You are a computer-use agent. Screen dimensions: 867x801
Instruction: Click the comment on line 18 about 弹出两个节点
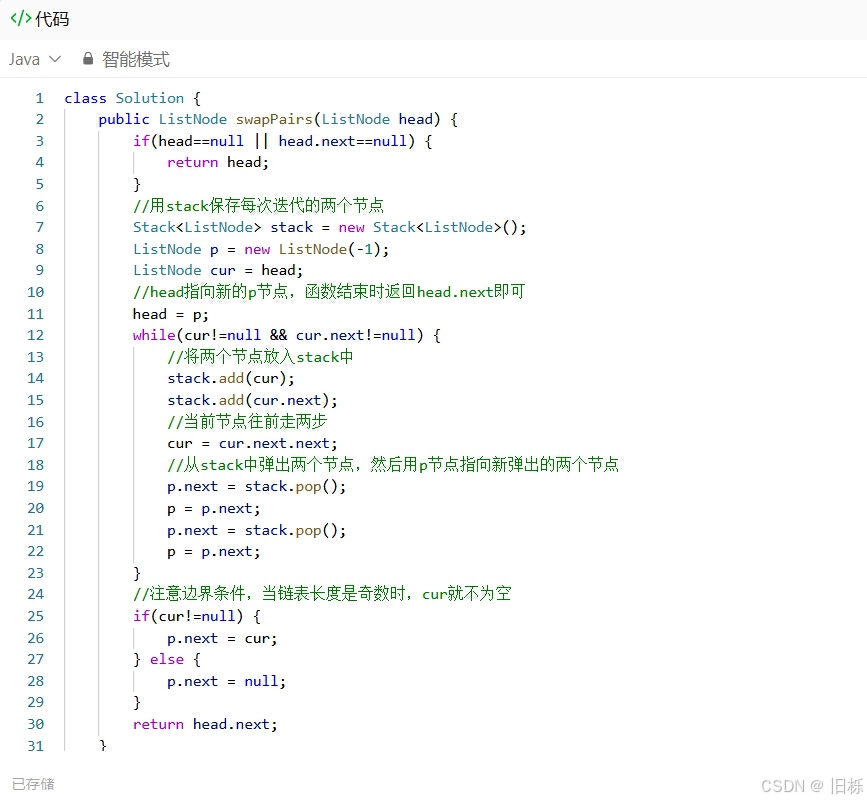click(x=393, y=464)
